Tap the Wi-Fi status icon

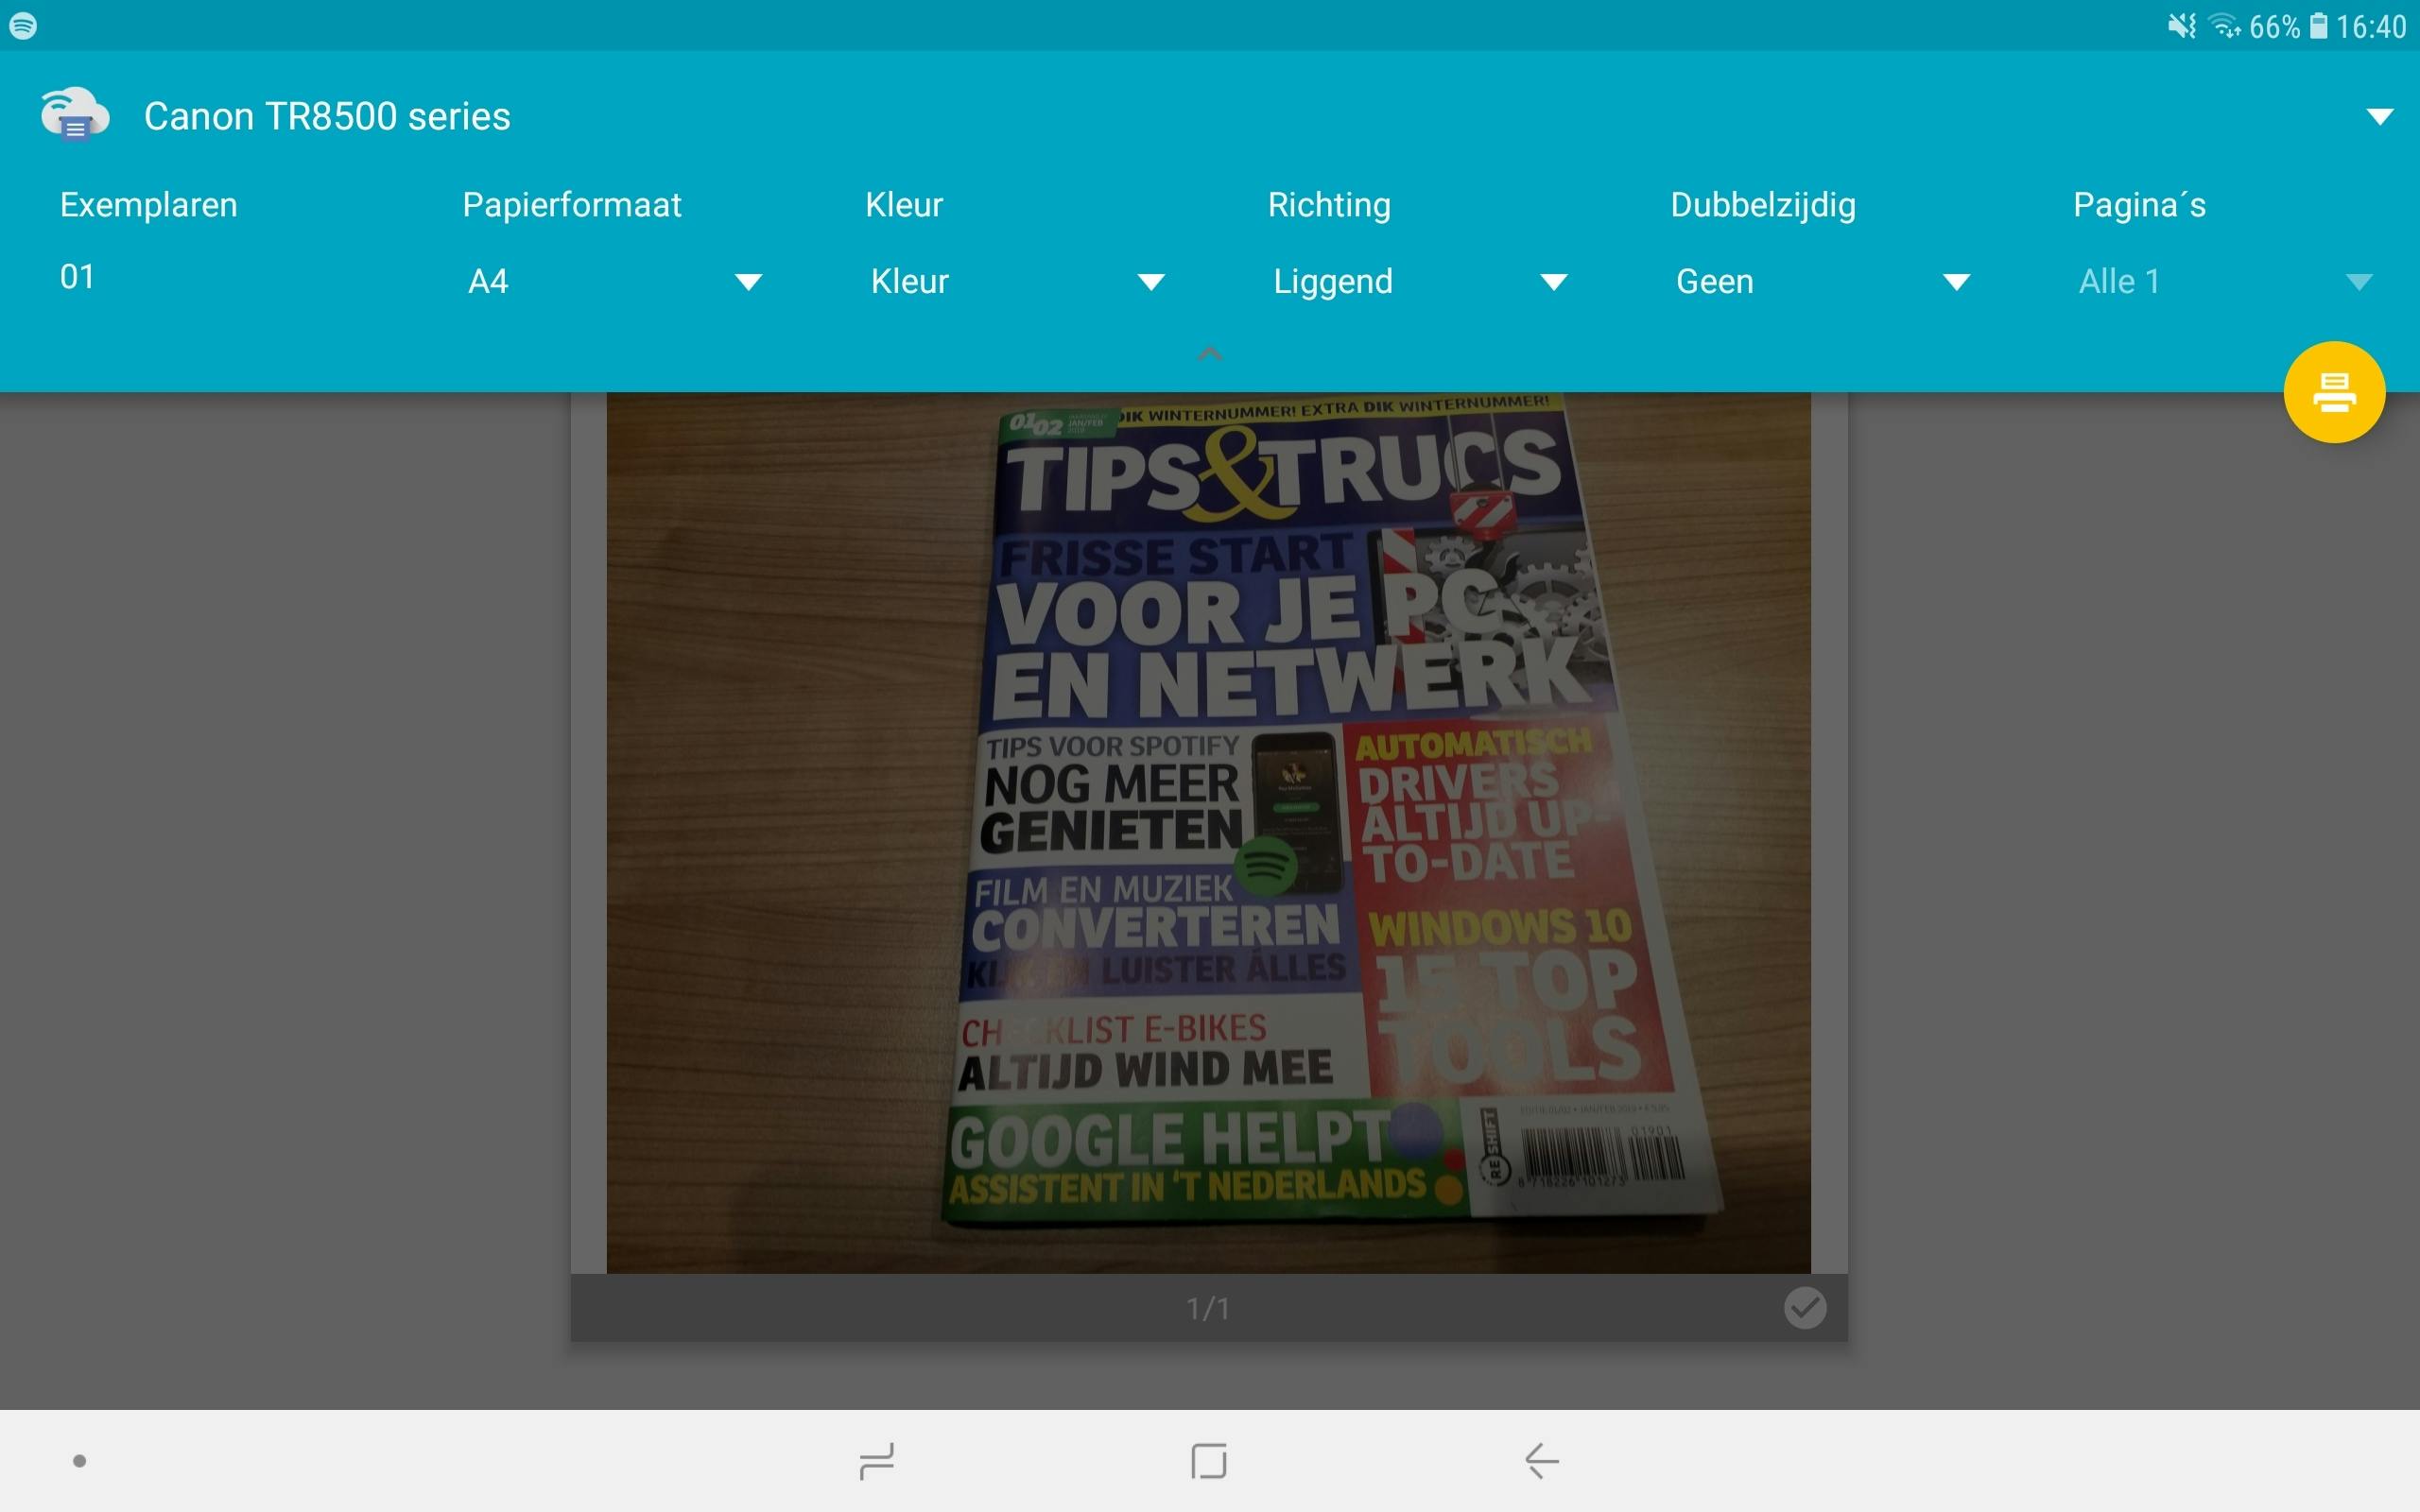(x=2225, y=25)
